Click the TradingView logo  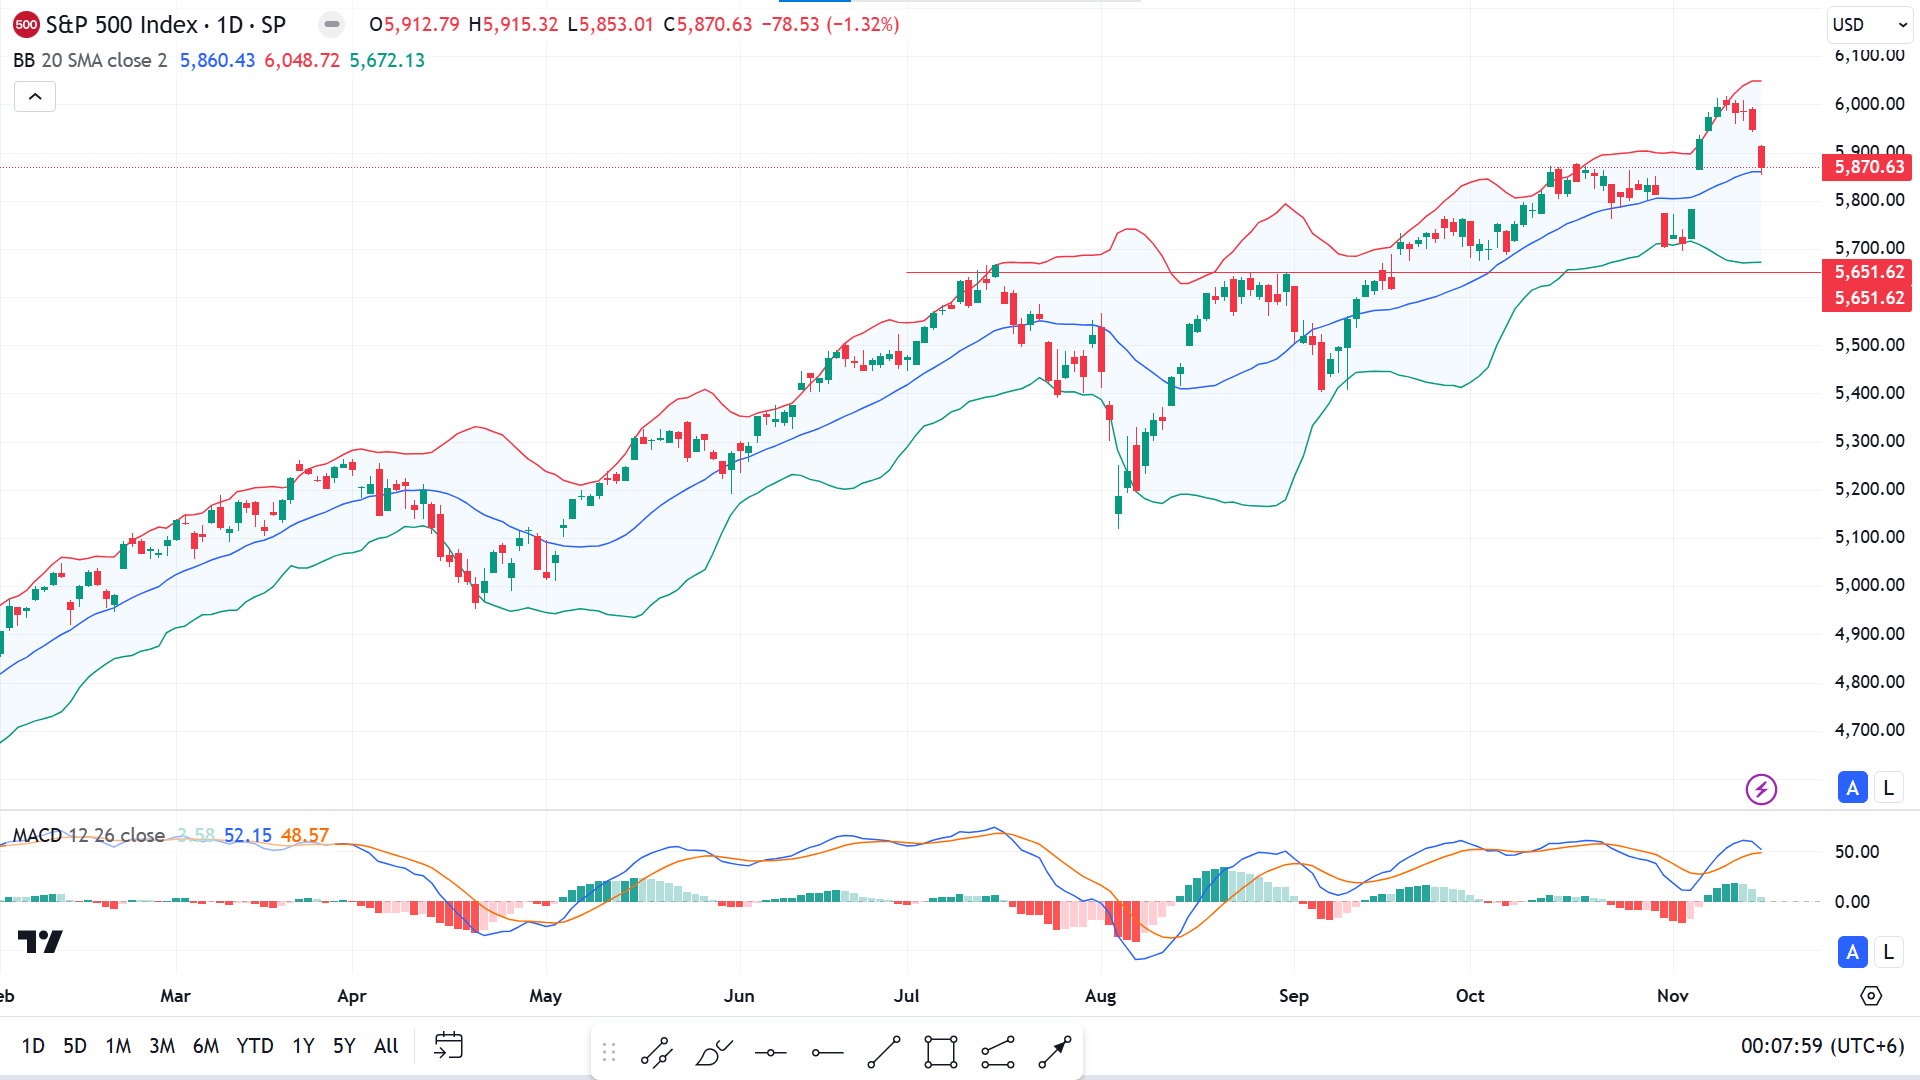(40, 941)
